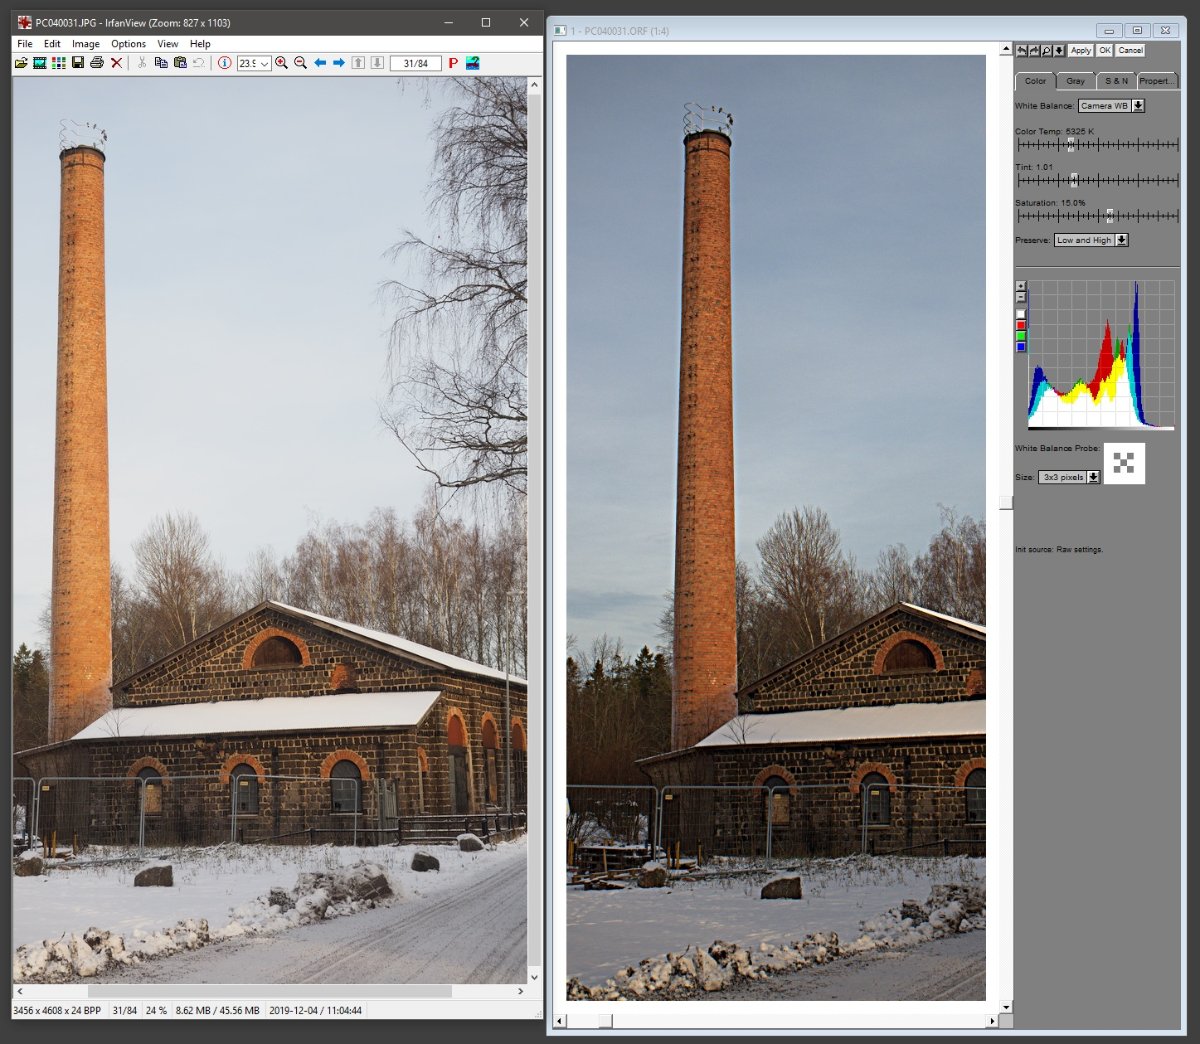
Task: Go to next image with right arrow
Action: [x=339, y=63]
